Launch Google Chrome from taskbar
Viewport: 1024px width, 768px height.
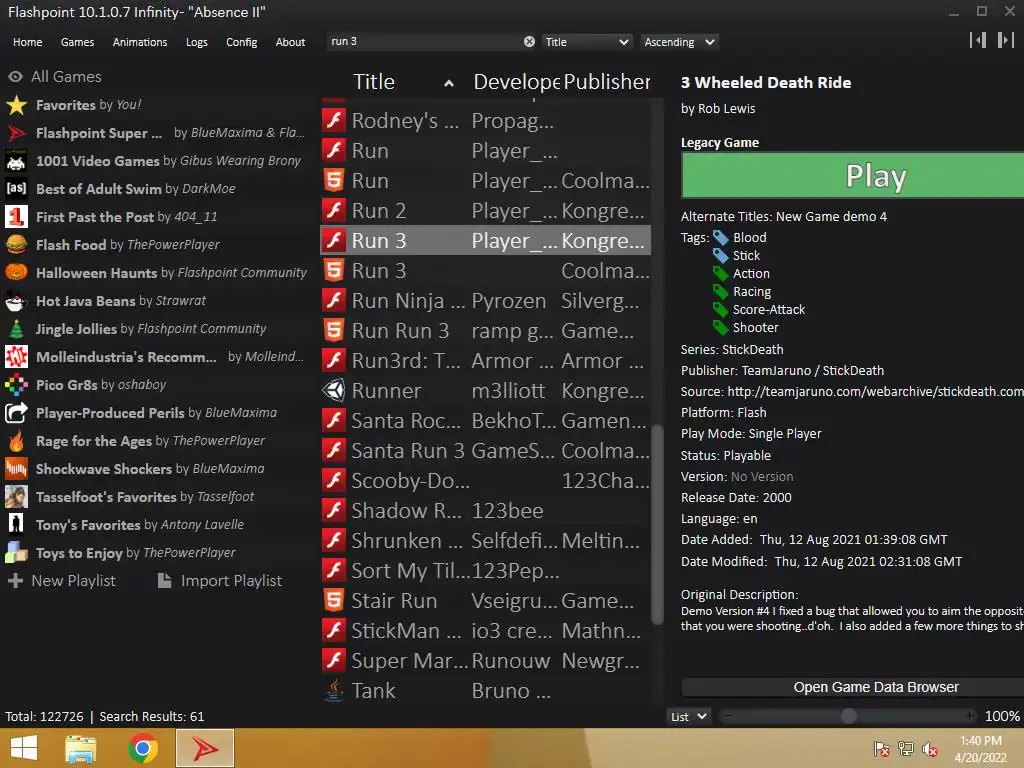[142, 748]
